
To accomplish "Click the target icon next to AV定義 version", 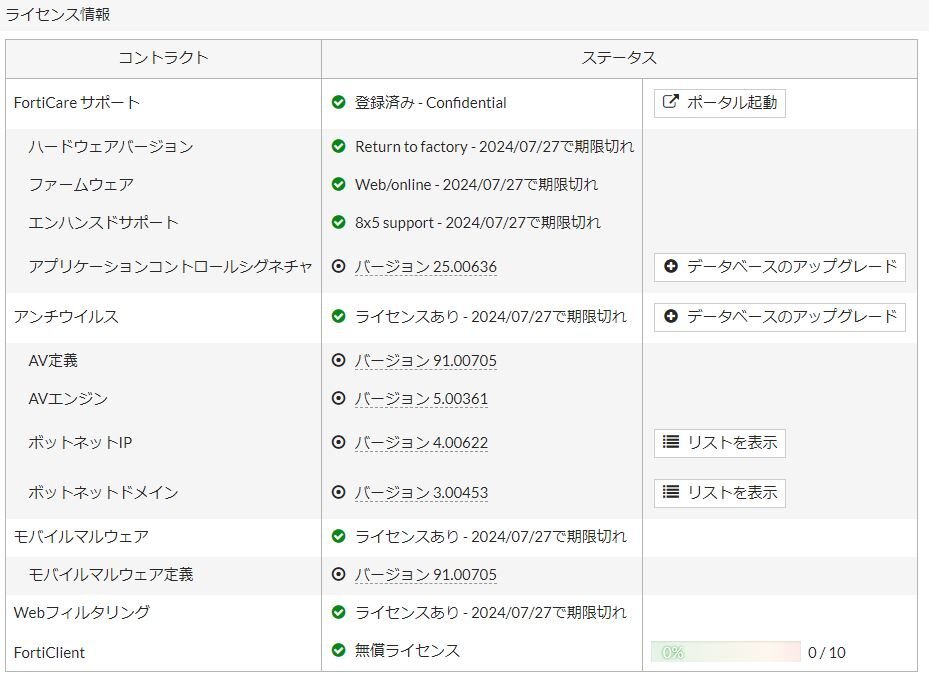I will [339, 361].
